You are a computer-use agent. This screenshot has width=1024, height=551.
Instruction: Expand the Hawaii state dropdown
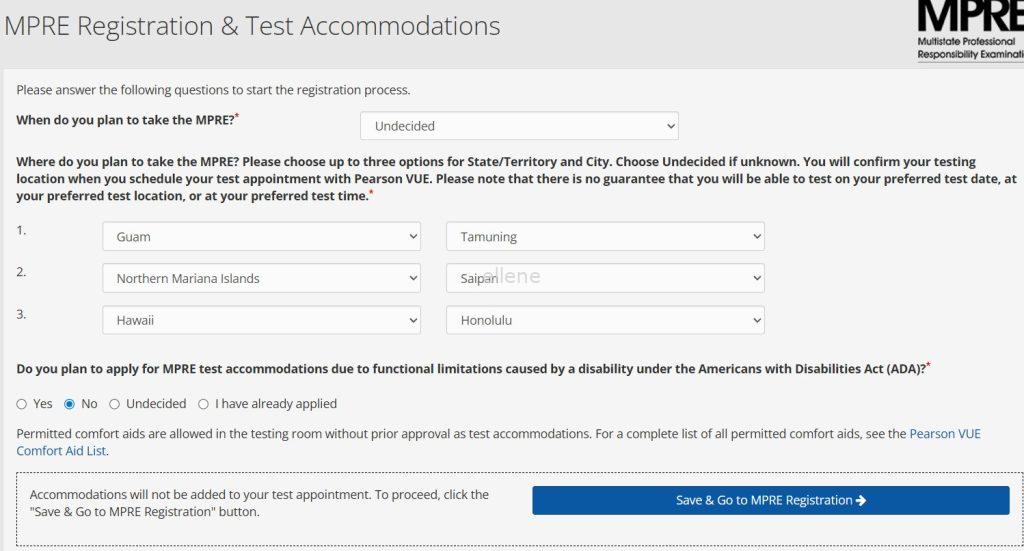(261, 320)
